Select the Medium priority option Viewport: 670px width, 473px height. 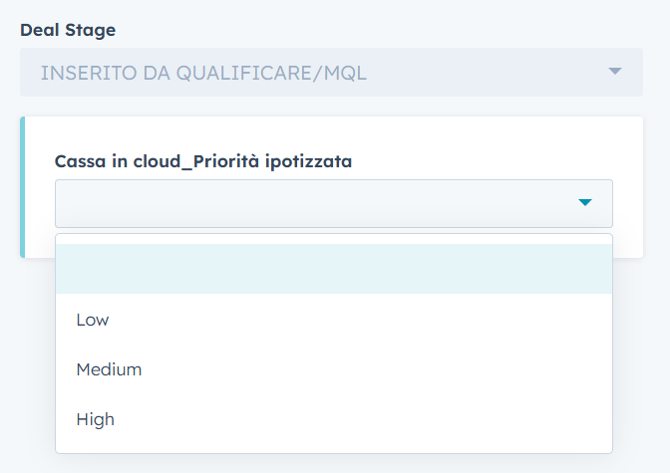tap(109, 369)
